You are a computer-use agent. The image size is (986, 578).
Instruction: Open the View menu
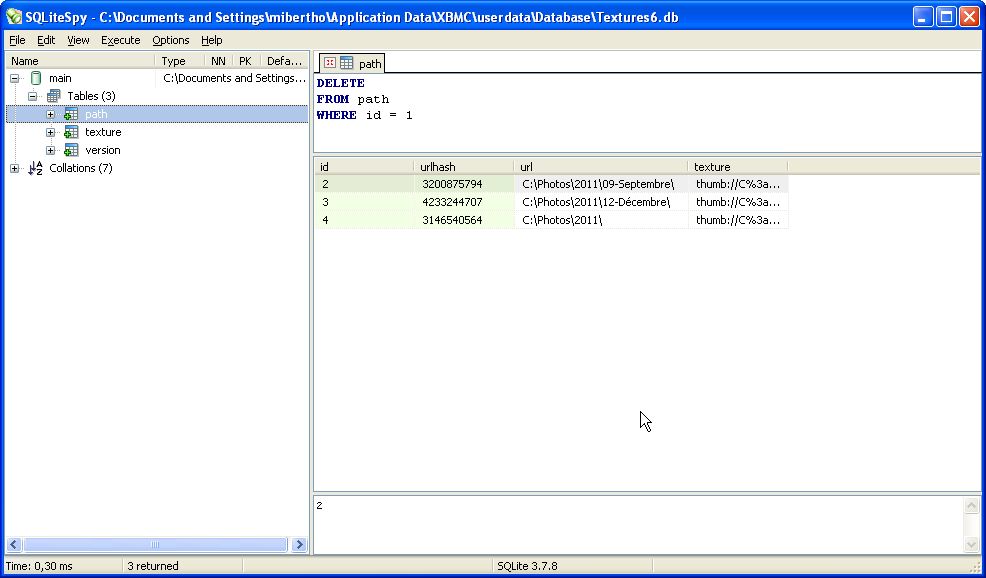pos(78,40)
